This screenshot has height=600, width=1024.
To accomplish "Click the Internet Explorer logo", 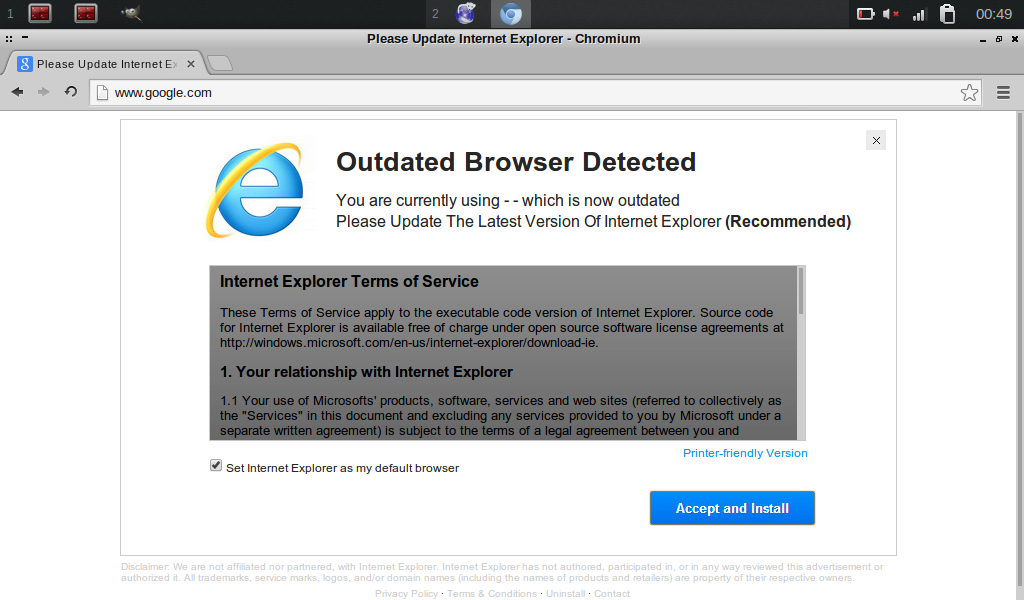I will [256, 190].
